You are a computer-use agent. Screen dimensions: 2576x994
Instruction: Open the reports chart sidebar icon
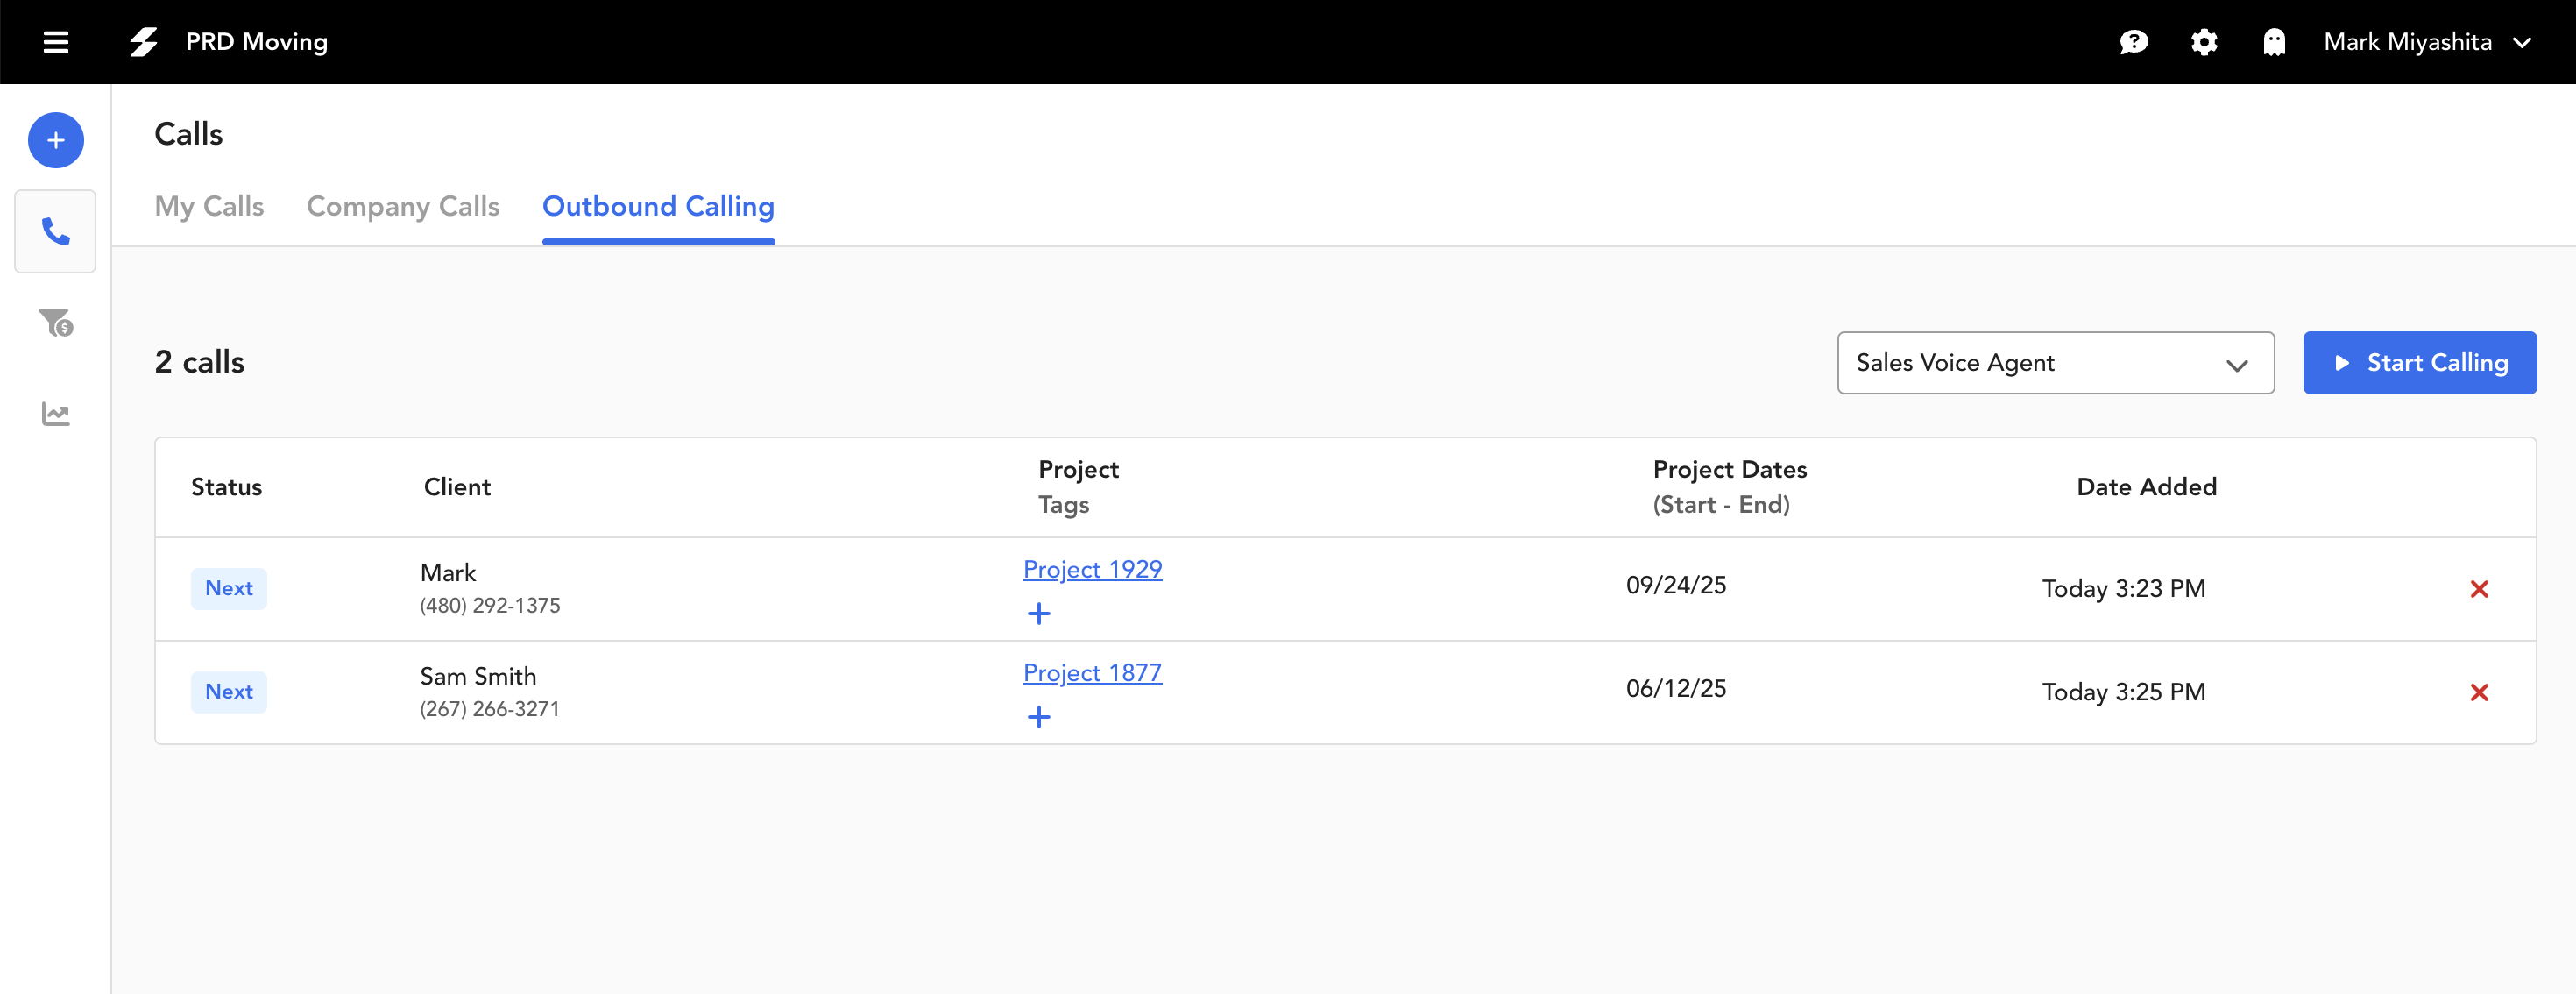pos(56,414)
